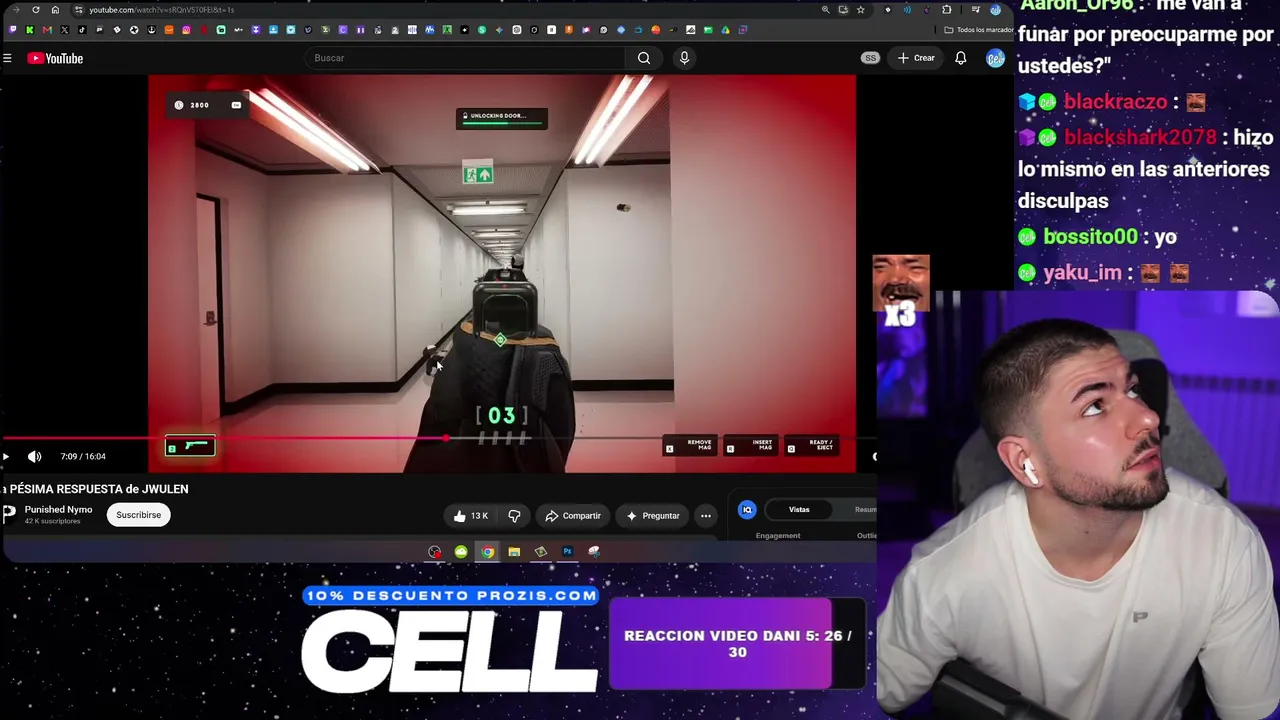This screenshot has height=720, width=1280.
Task: Click the Engagement label in the side panel
Action: point(778,536)
